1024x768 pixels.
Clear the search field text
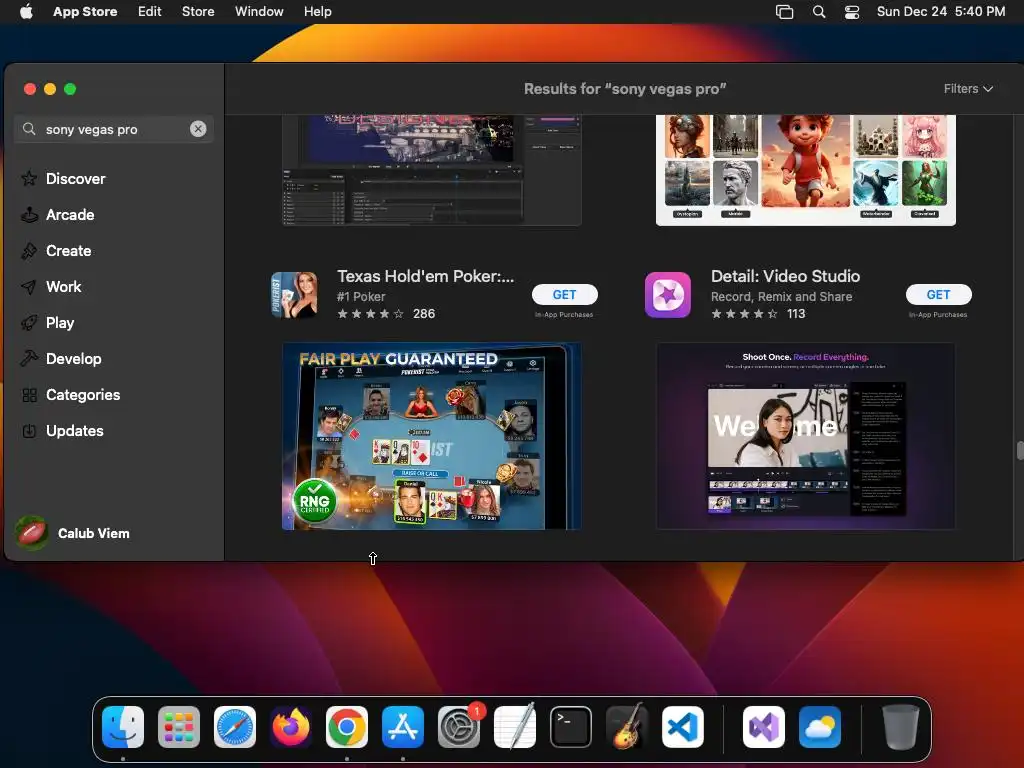[x=198, y=129]
